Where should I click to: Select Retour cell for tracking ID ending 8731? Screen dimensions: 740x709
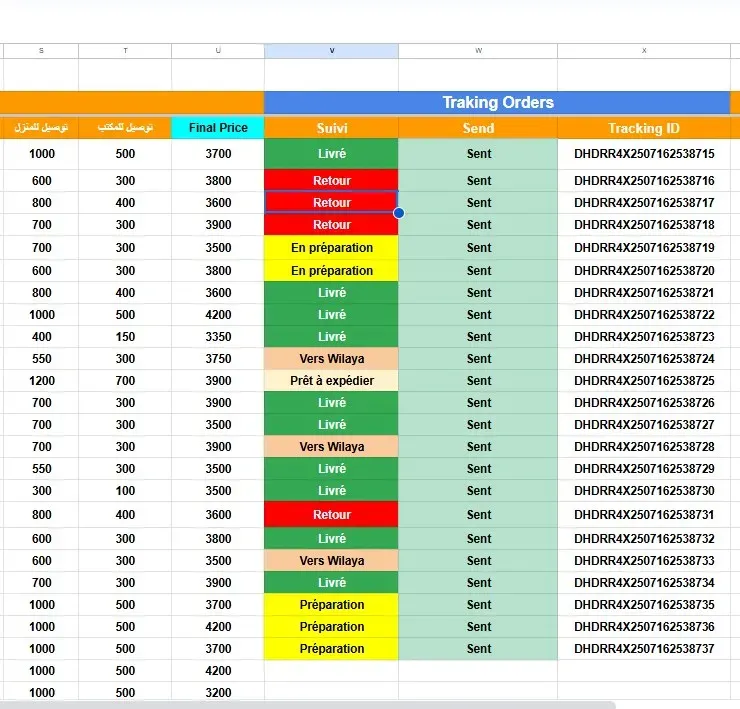[x=331, y=515]
